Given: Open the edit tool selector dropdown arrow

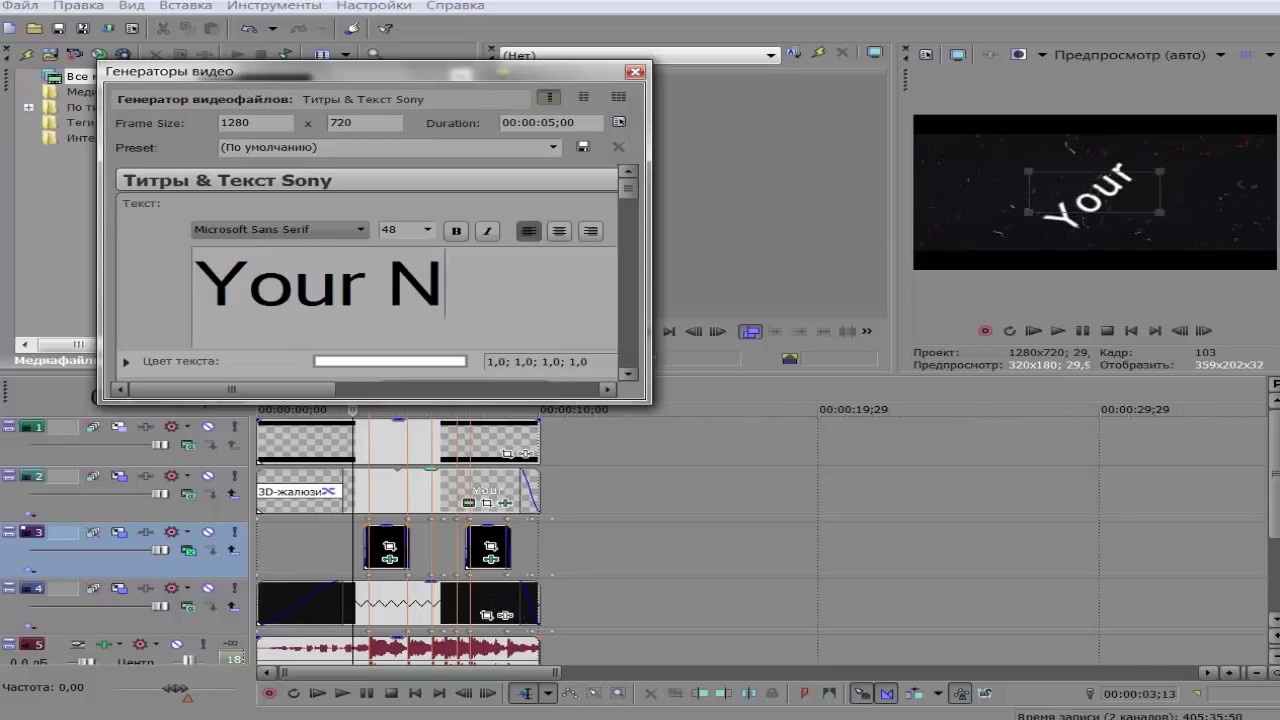Looking at the screenshot, I should pos(547,693).
